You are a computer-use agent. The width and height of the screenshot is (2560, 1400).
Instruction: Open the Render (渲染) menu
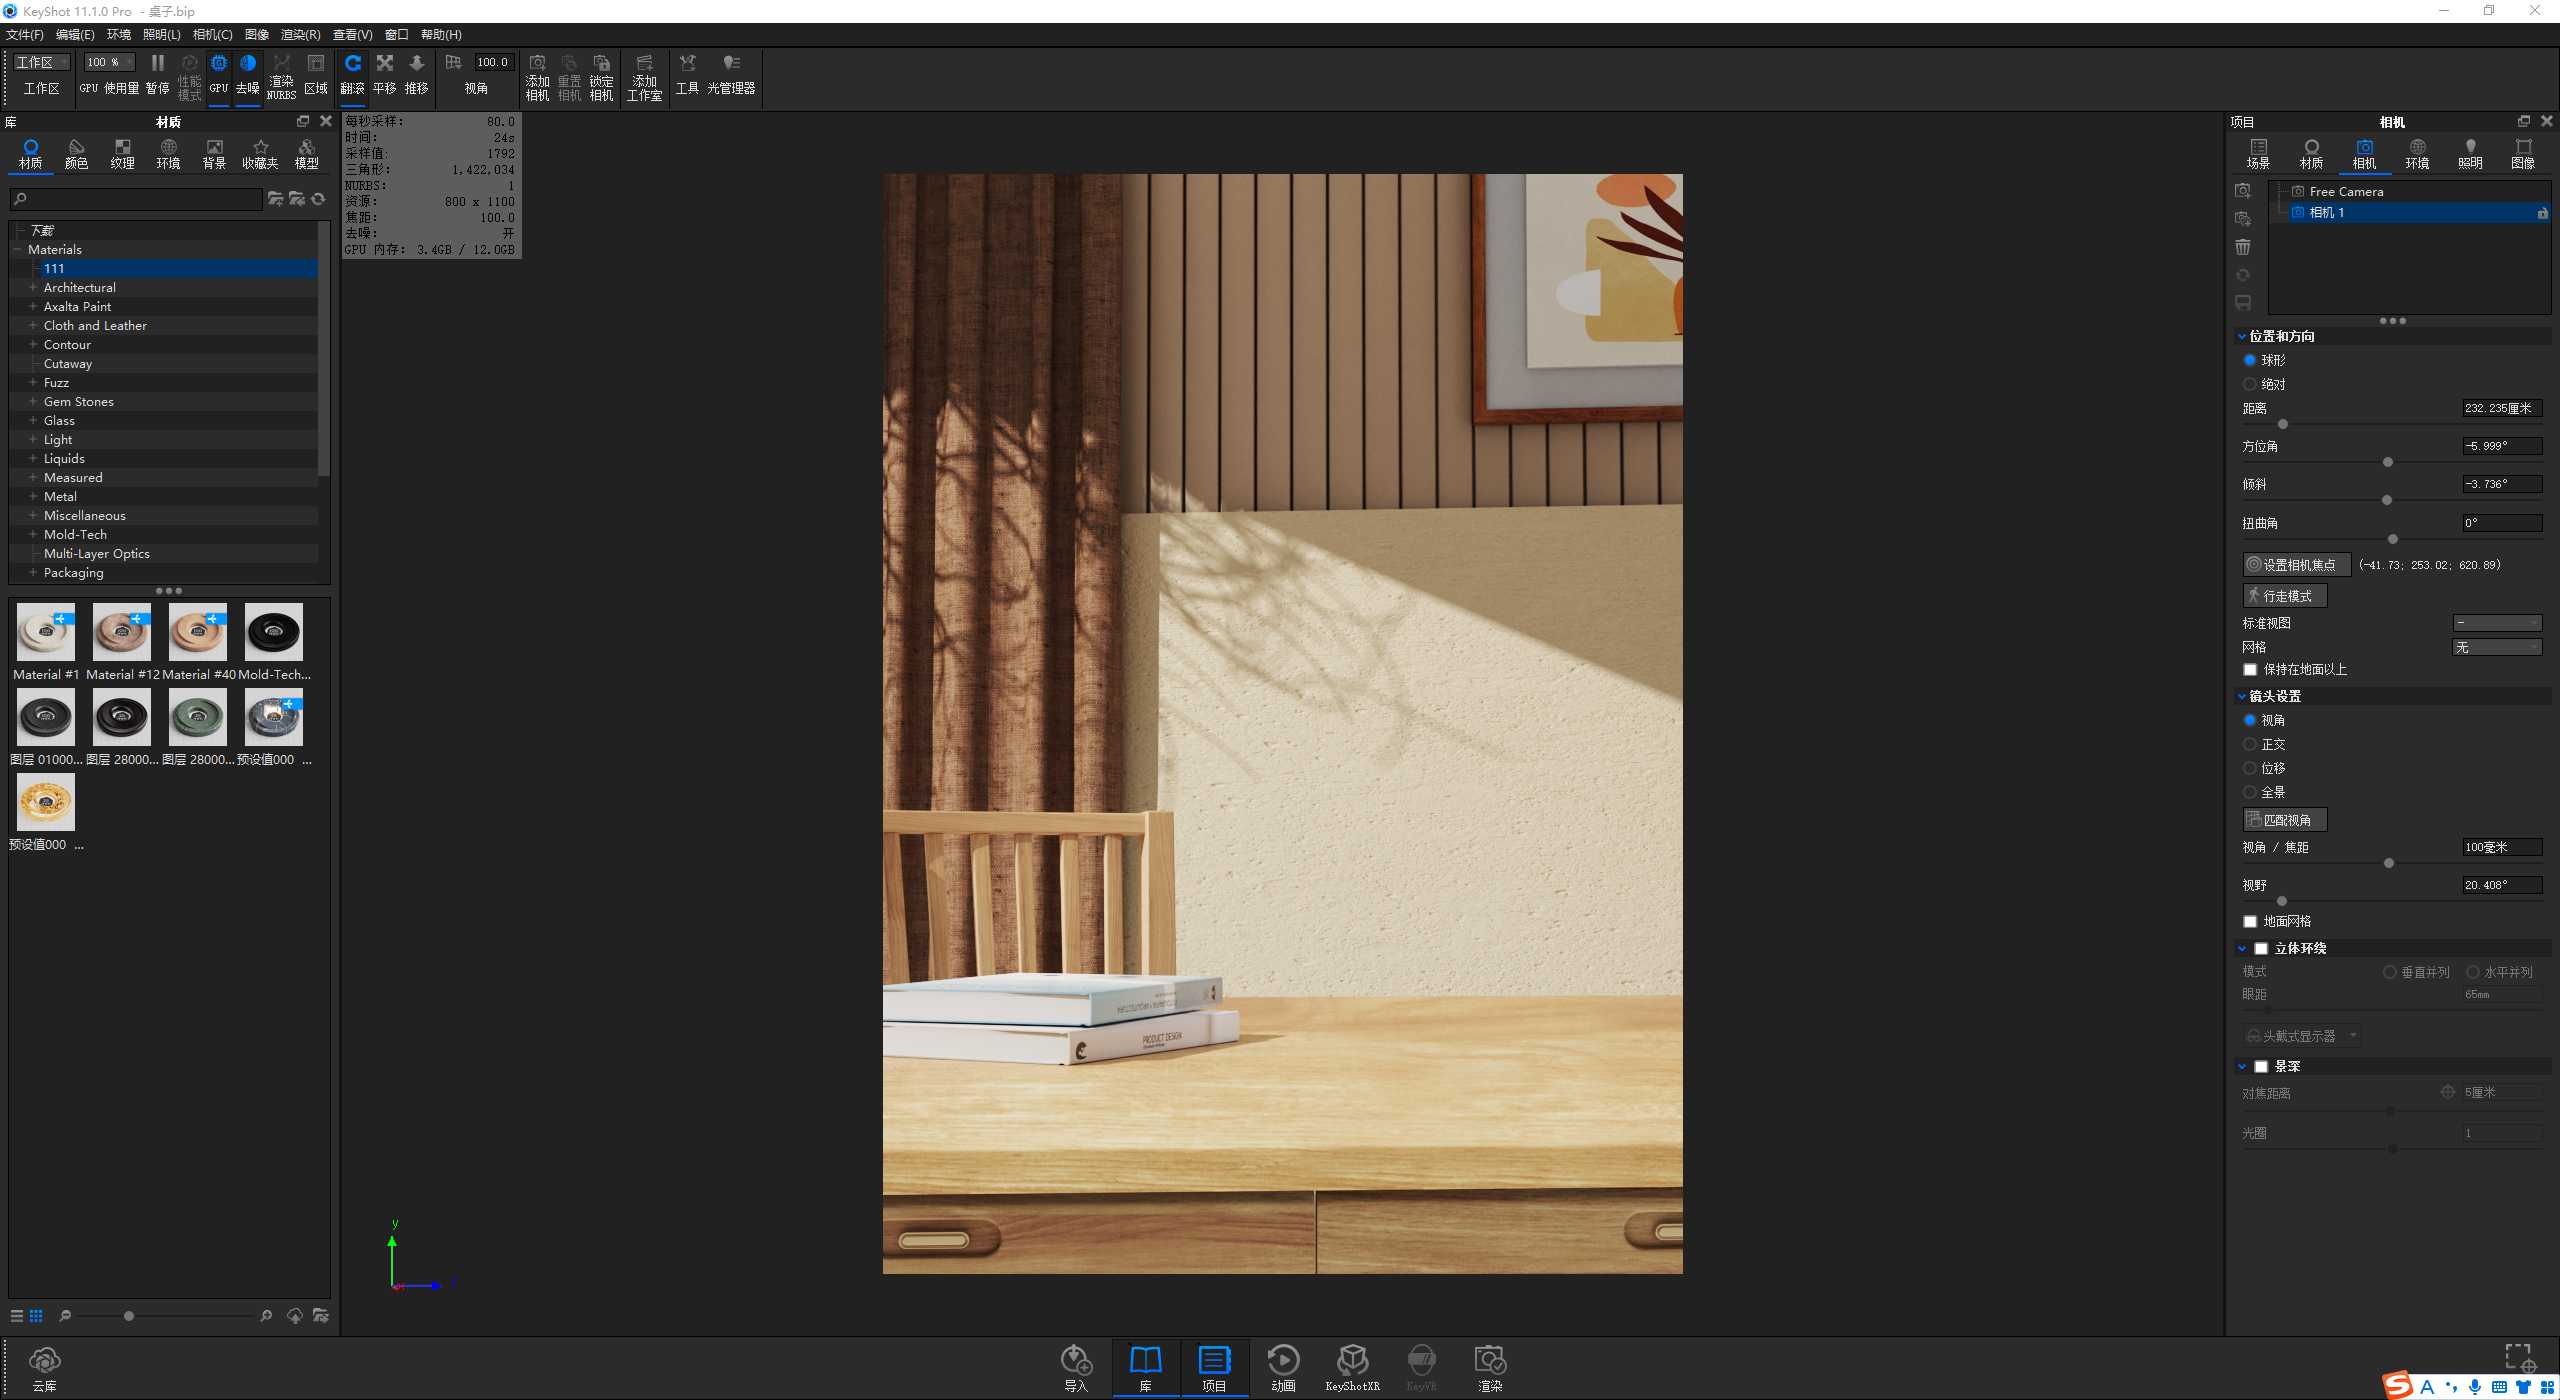300,35
